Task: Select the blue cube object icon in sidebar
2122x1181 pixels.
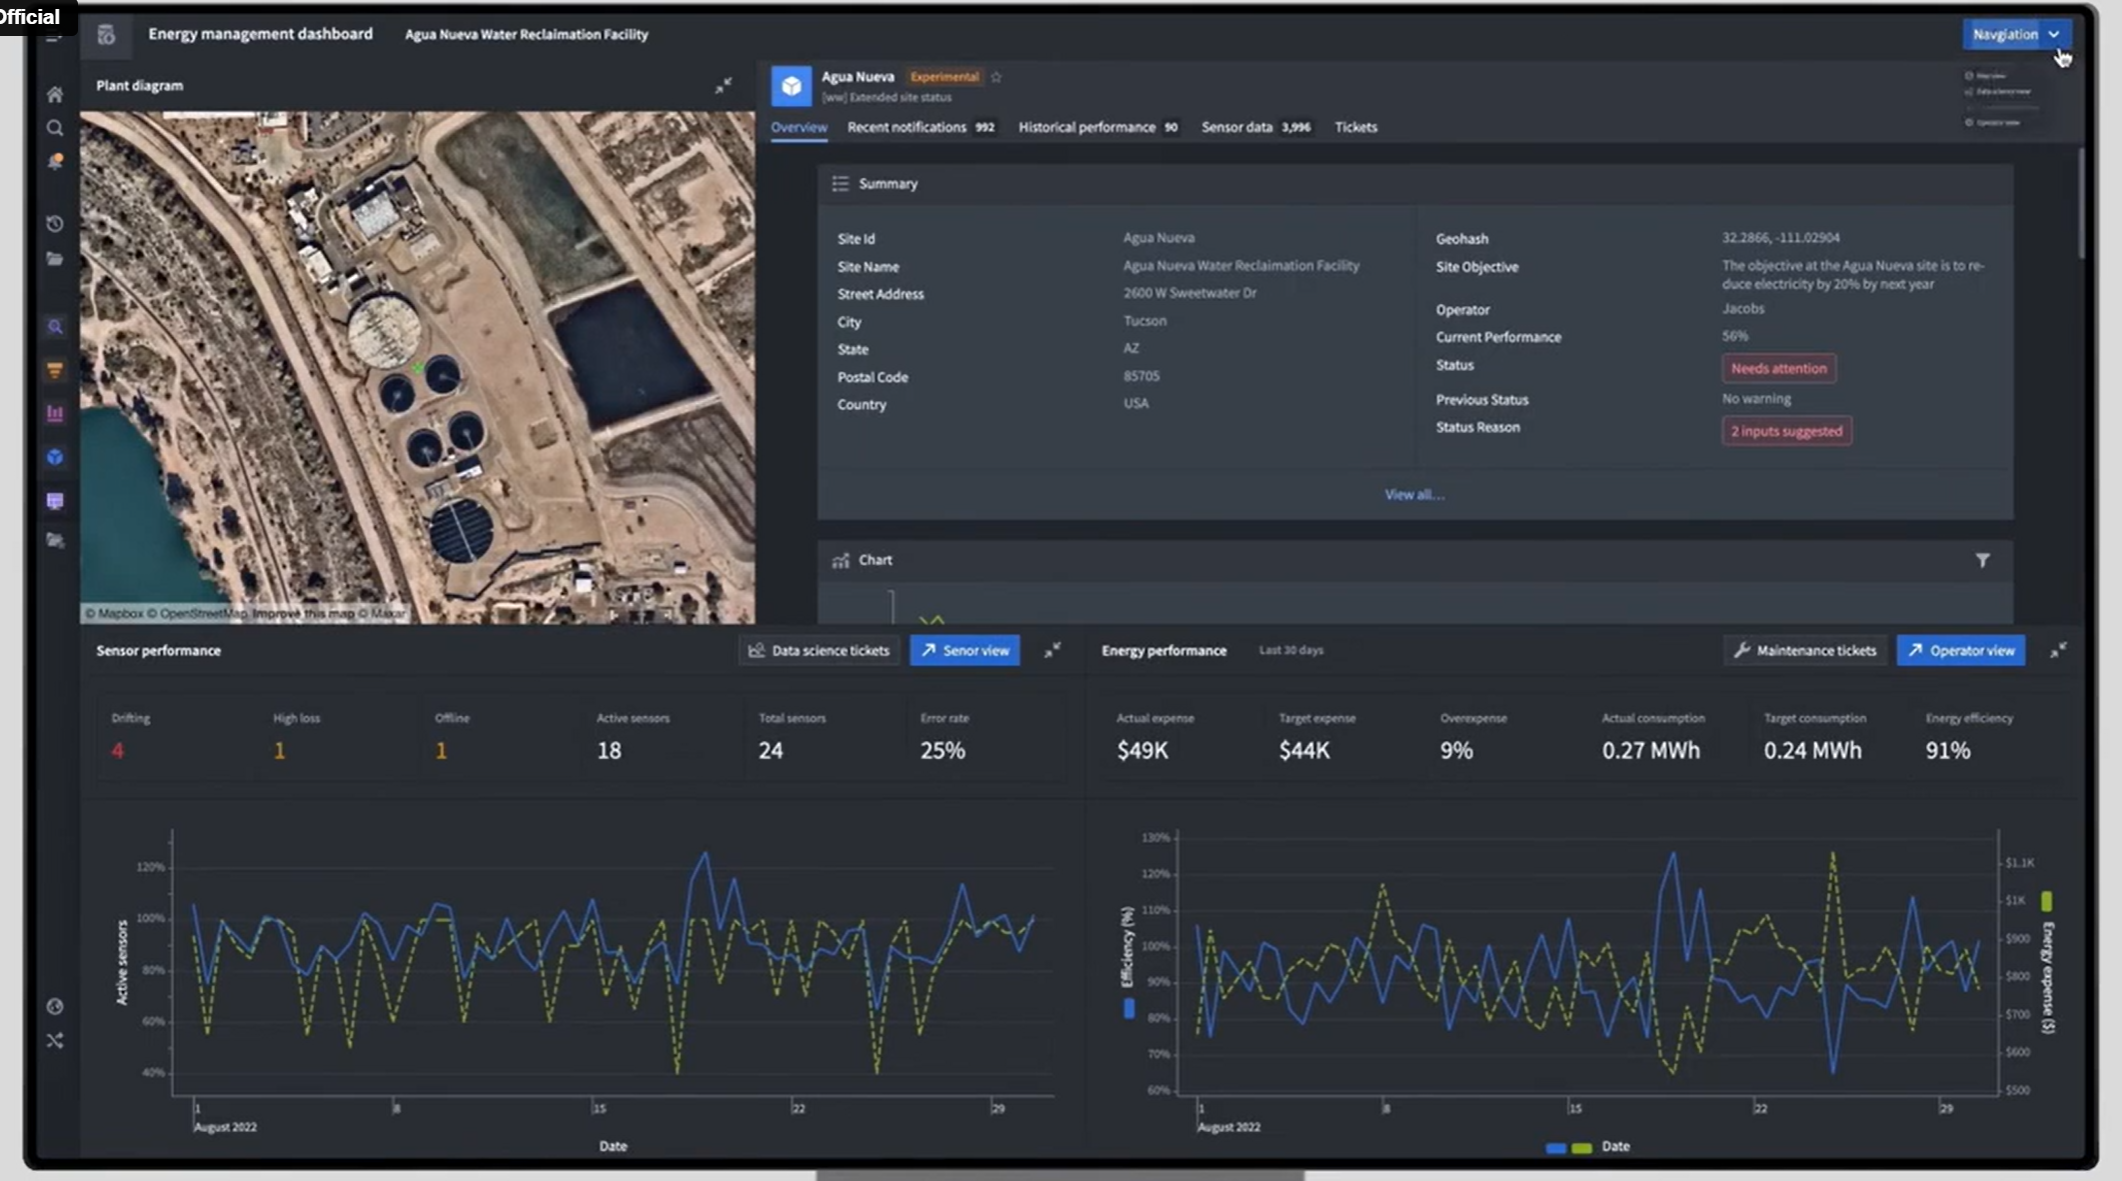Action: click(55, 457)
